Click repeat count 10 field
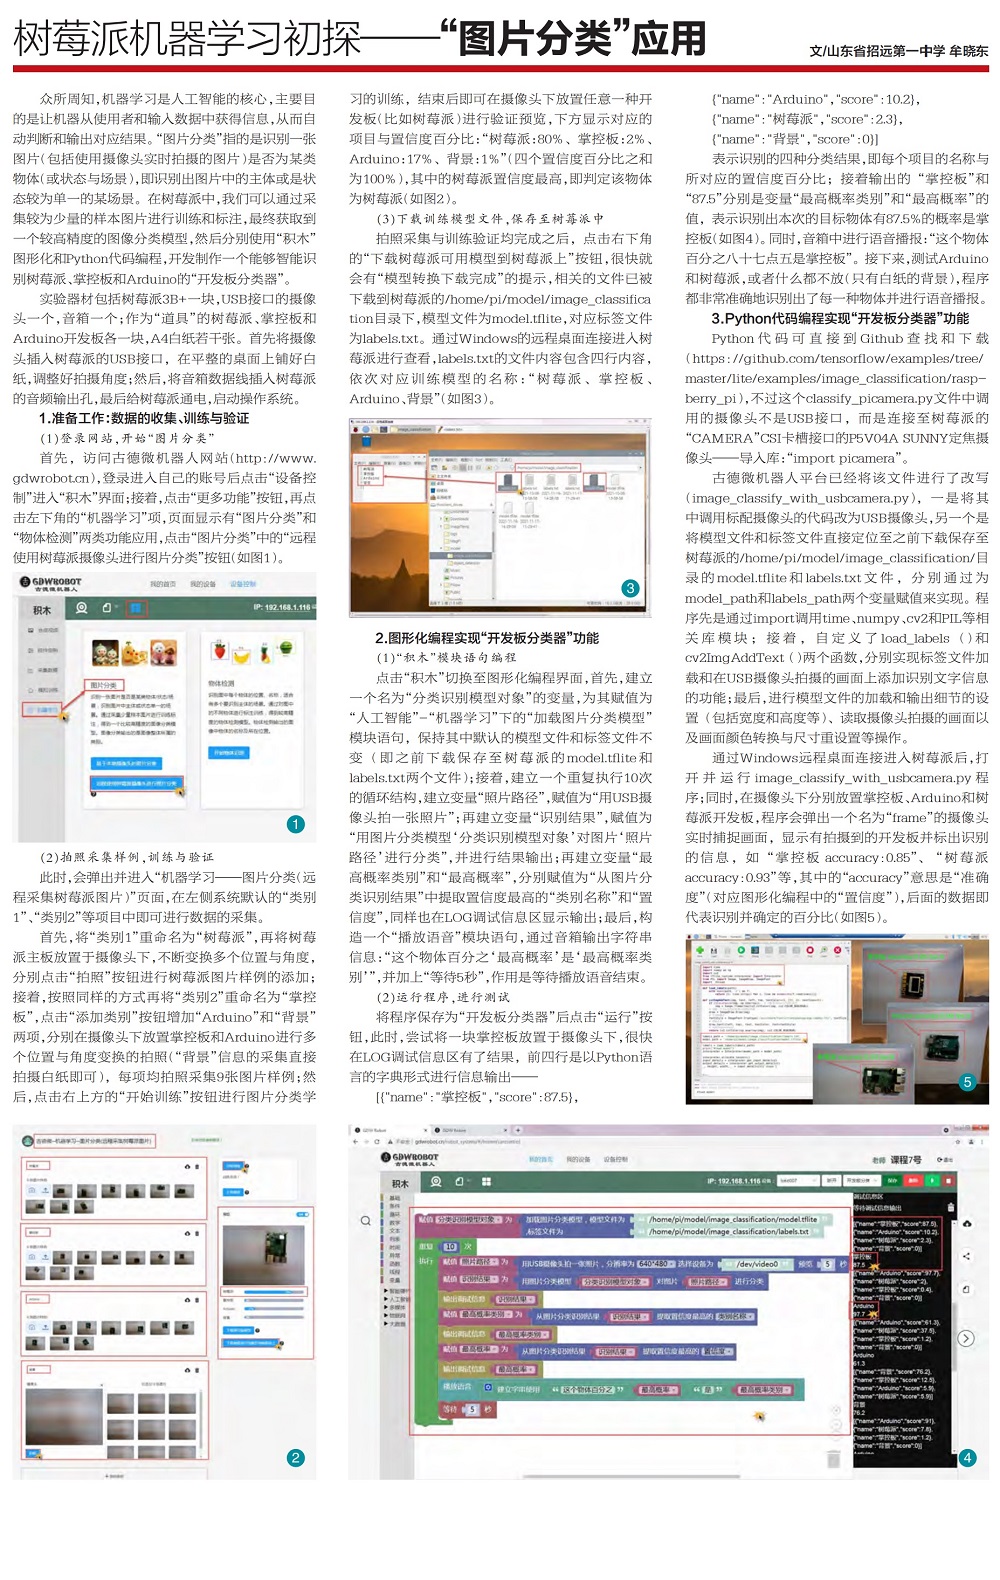The image size is (1000, 1580). [451, 1246]
